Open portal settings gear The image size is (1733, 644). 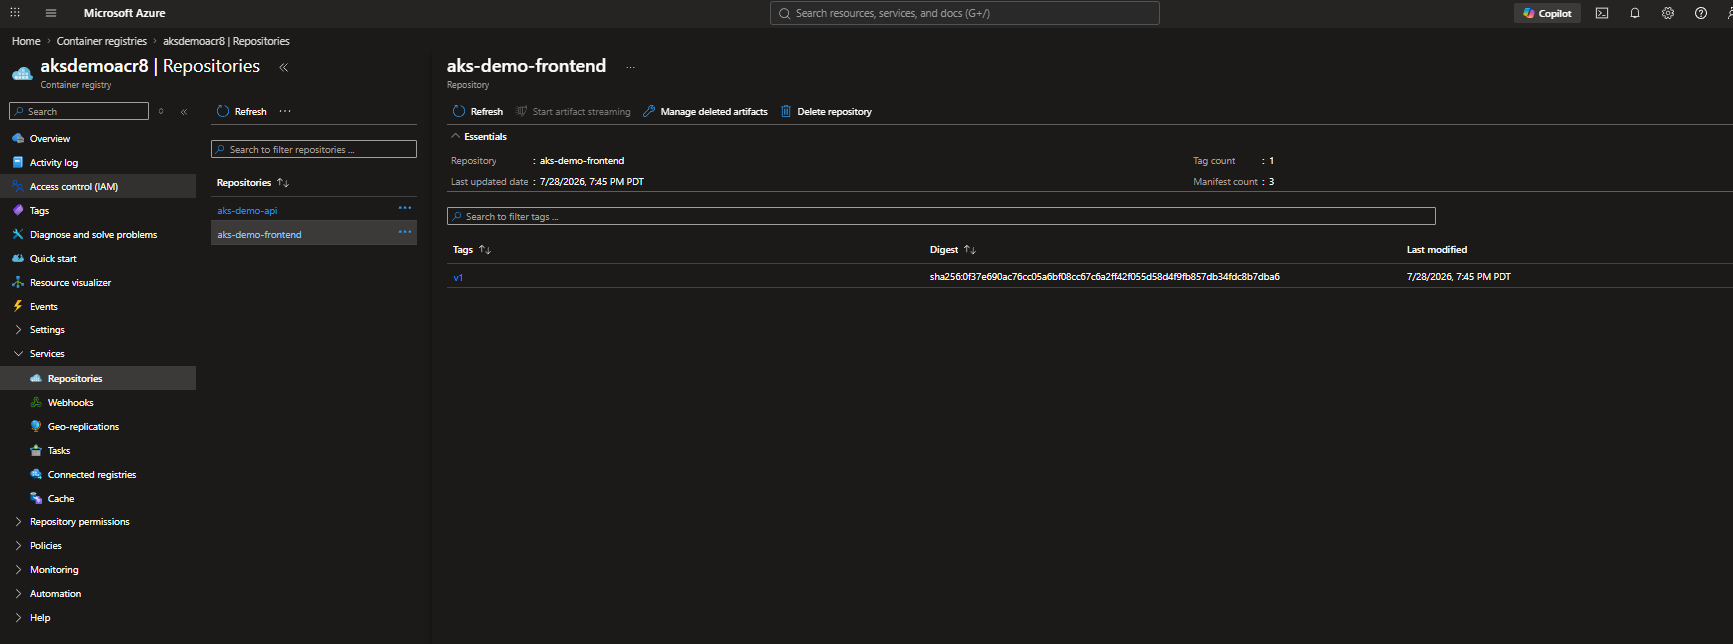tap(1668, 13)
